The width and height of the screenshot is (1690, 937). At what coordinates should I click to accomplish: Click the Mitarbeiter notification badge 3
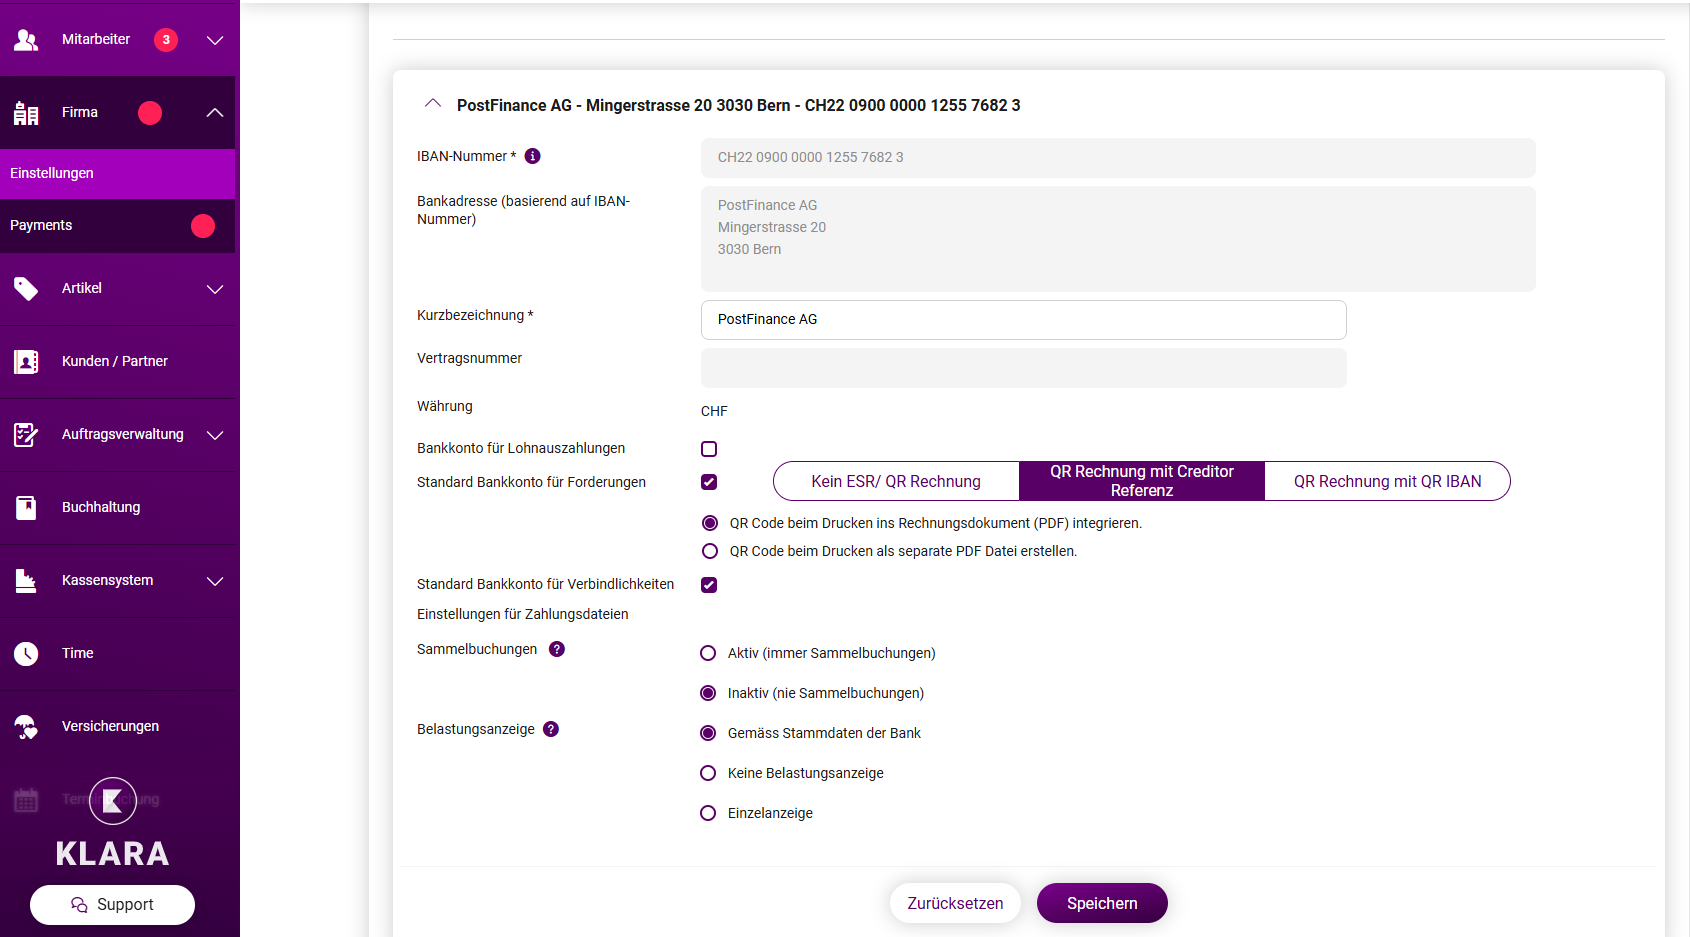pyautogui.click(x=166, y=40)
